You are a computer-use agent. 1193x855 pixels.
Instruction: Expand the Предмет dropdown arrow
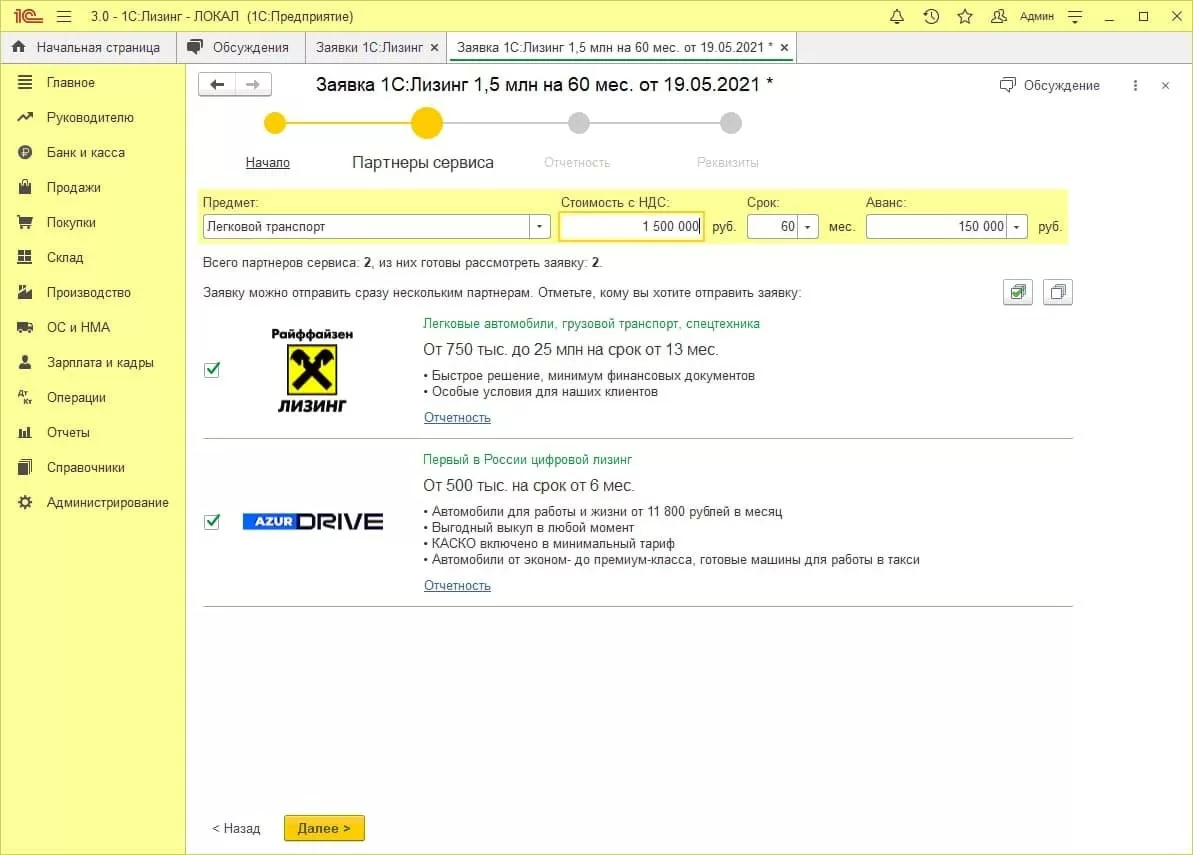539,227
